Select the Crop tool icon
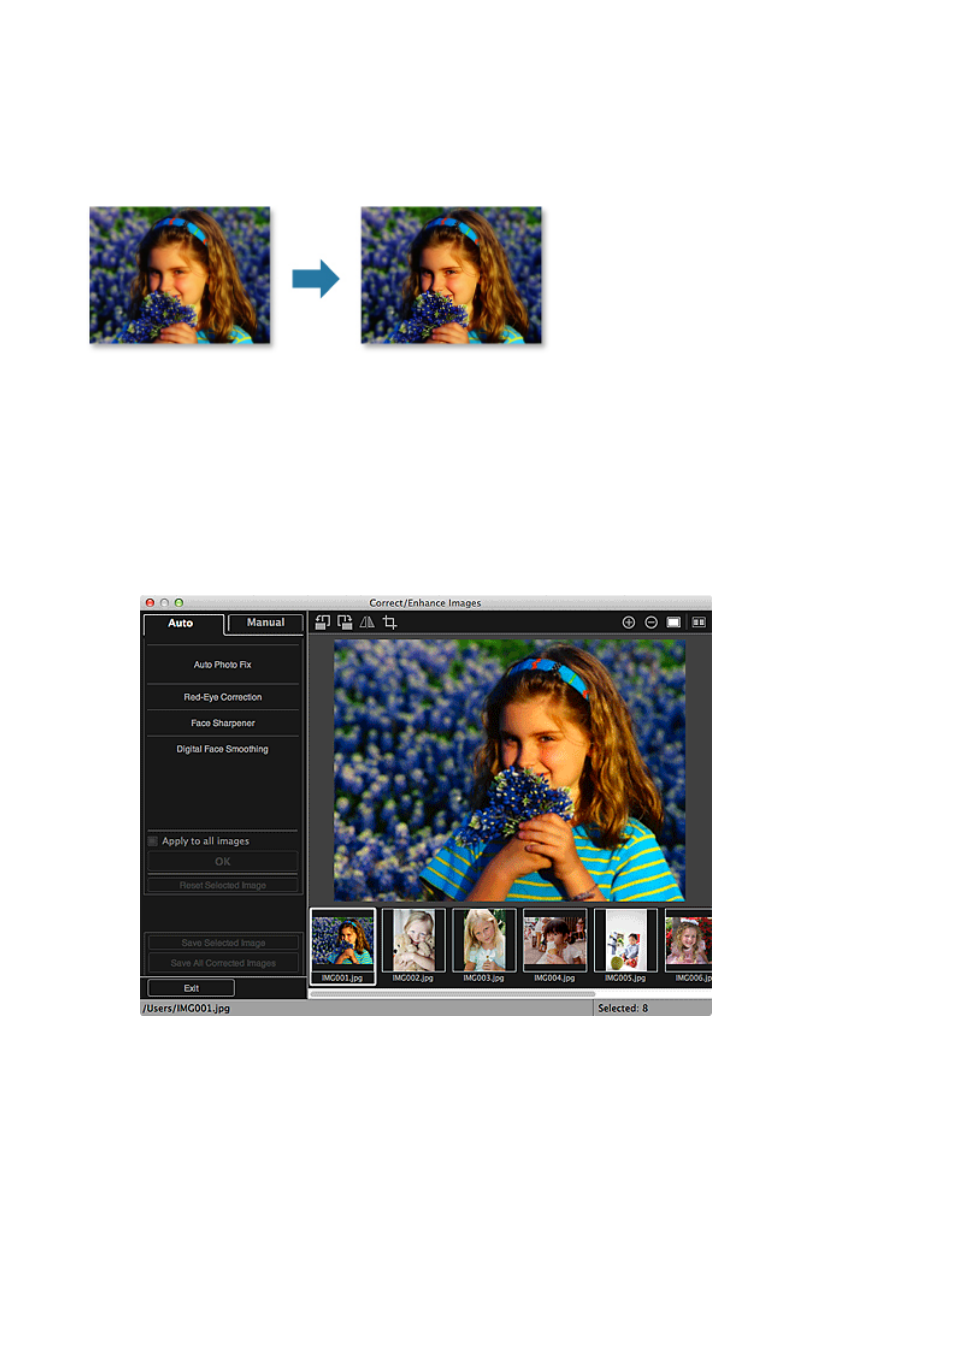The image size is (954, 1350). [390, 622]
